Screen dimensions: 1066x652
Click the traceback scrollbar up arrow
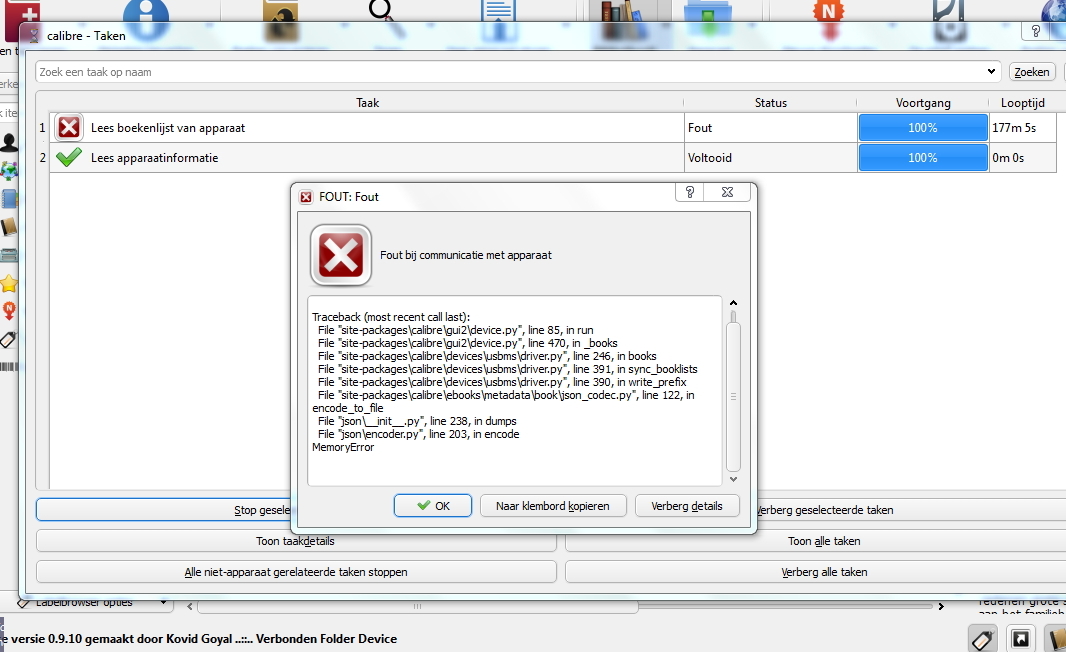[733, 303]
